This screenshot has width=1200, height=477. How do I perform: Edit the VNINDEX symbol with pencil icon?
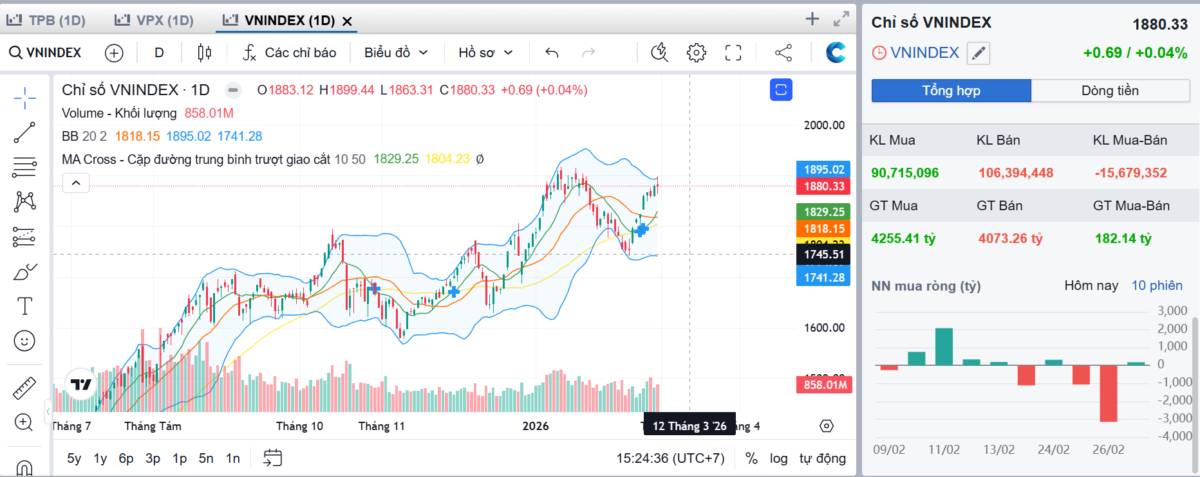point(978,53)
